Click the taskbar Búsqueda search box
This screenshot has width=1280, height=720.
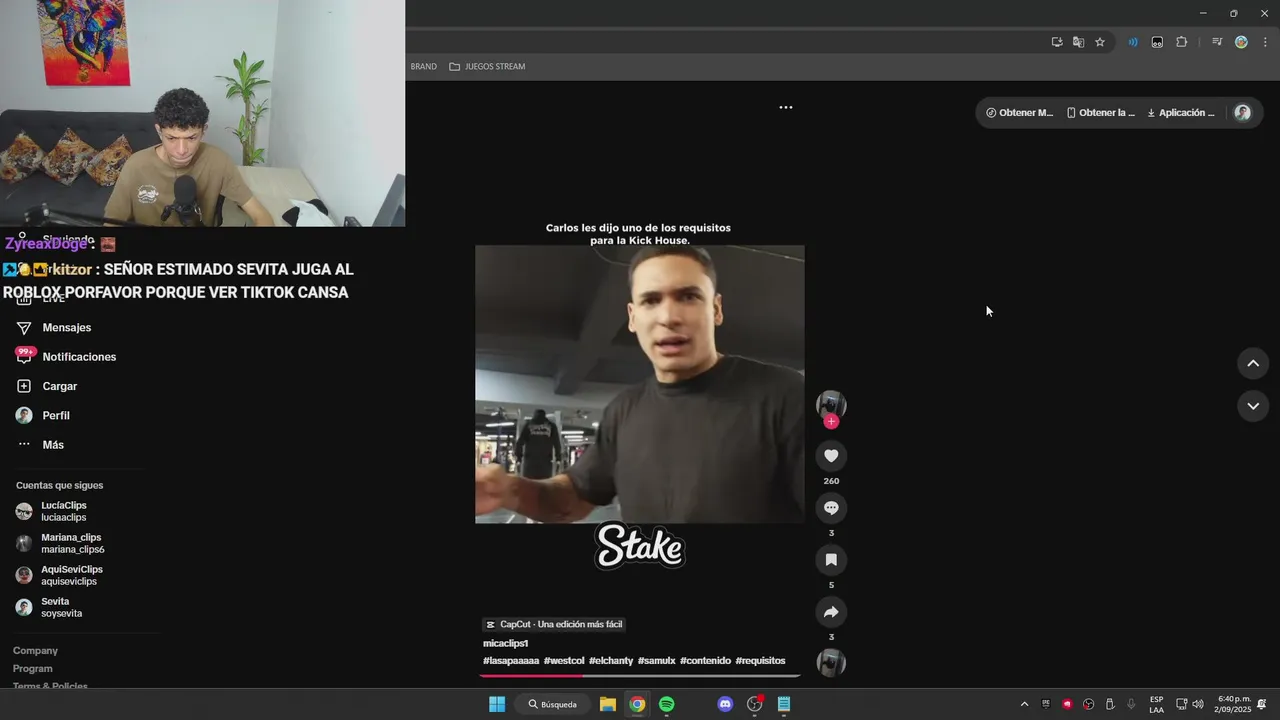553,704
